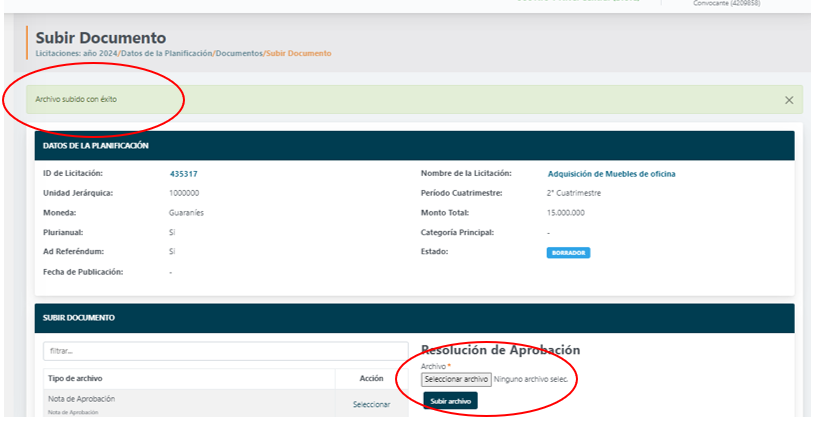814x434 pixels.
Task: Click the Estado label
Action: coord(434,252)
